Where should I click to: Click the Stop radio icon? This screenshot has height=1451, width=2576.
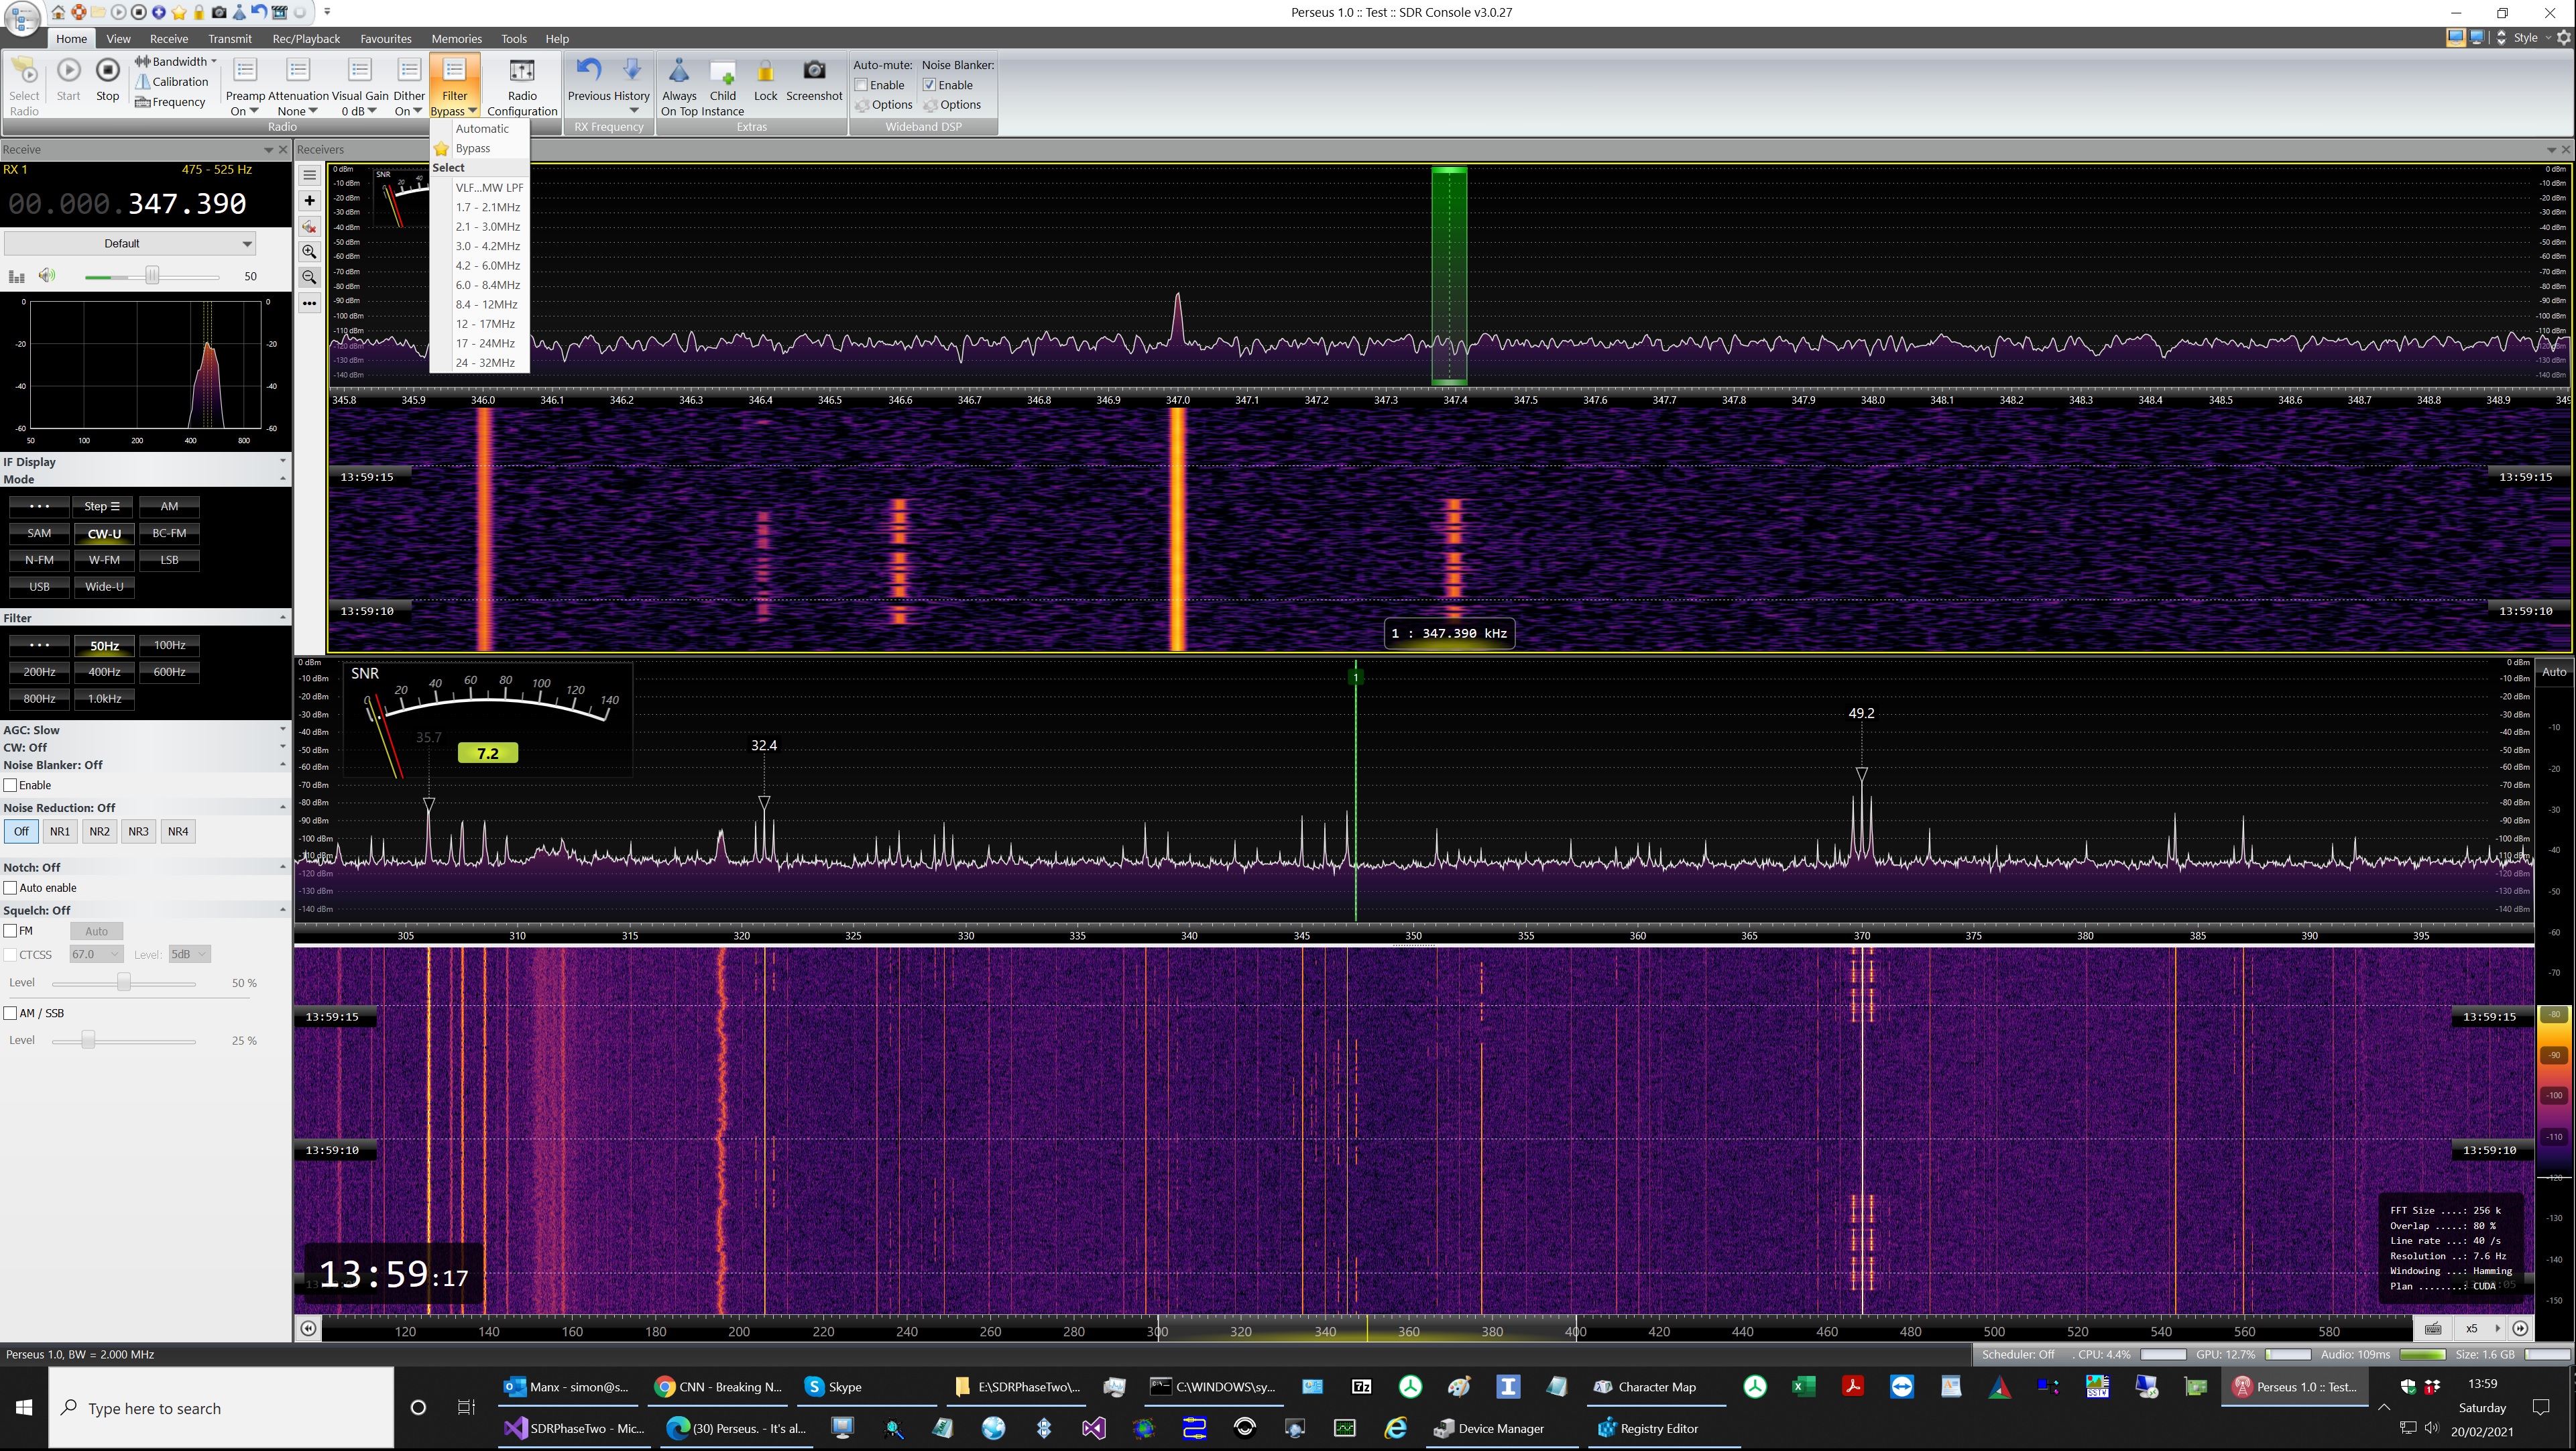(107, 71)
